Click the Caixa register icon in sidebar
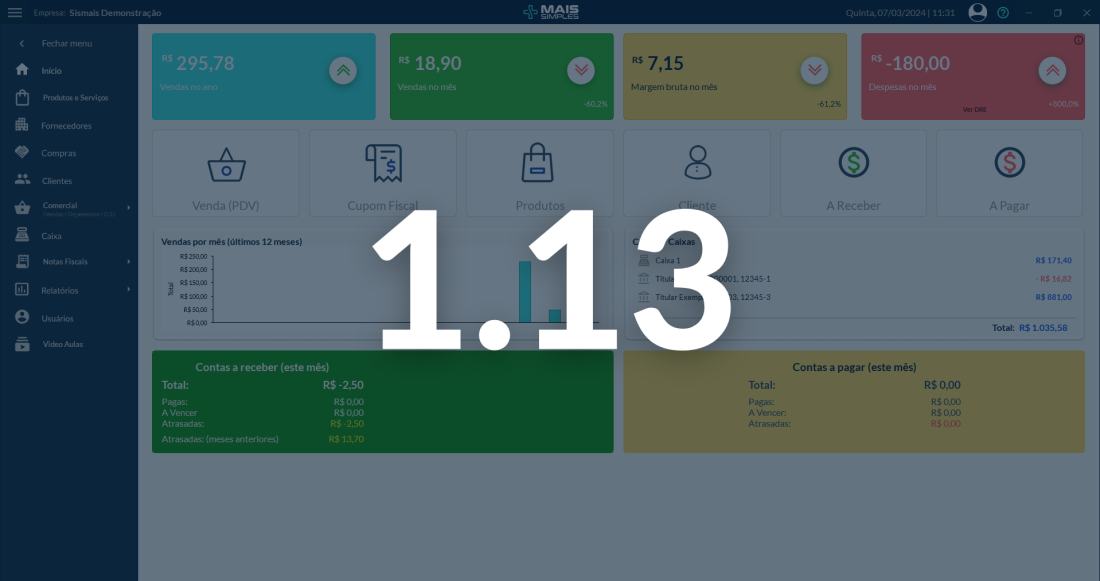Viewport: 1100px width, 581px height. pyautogui.click(x=22, y=235)
